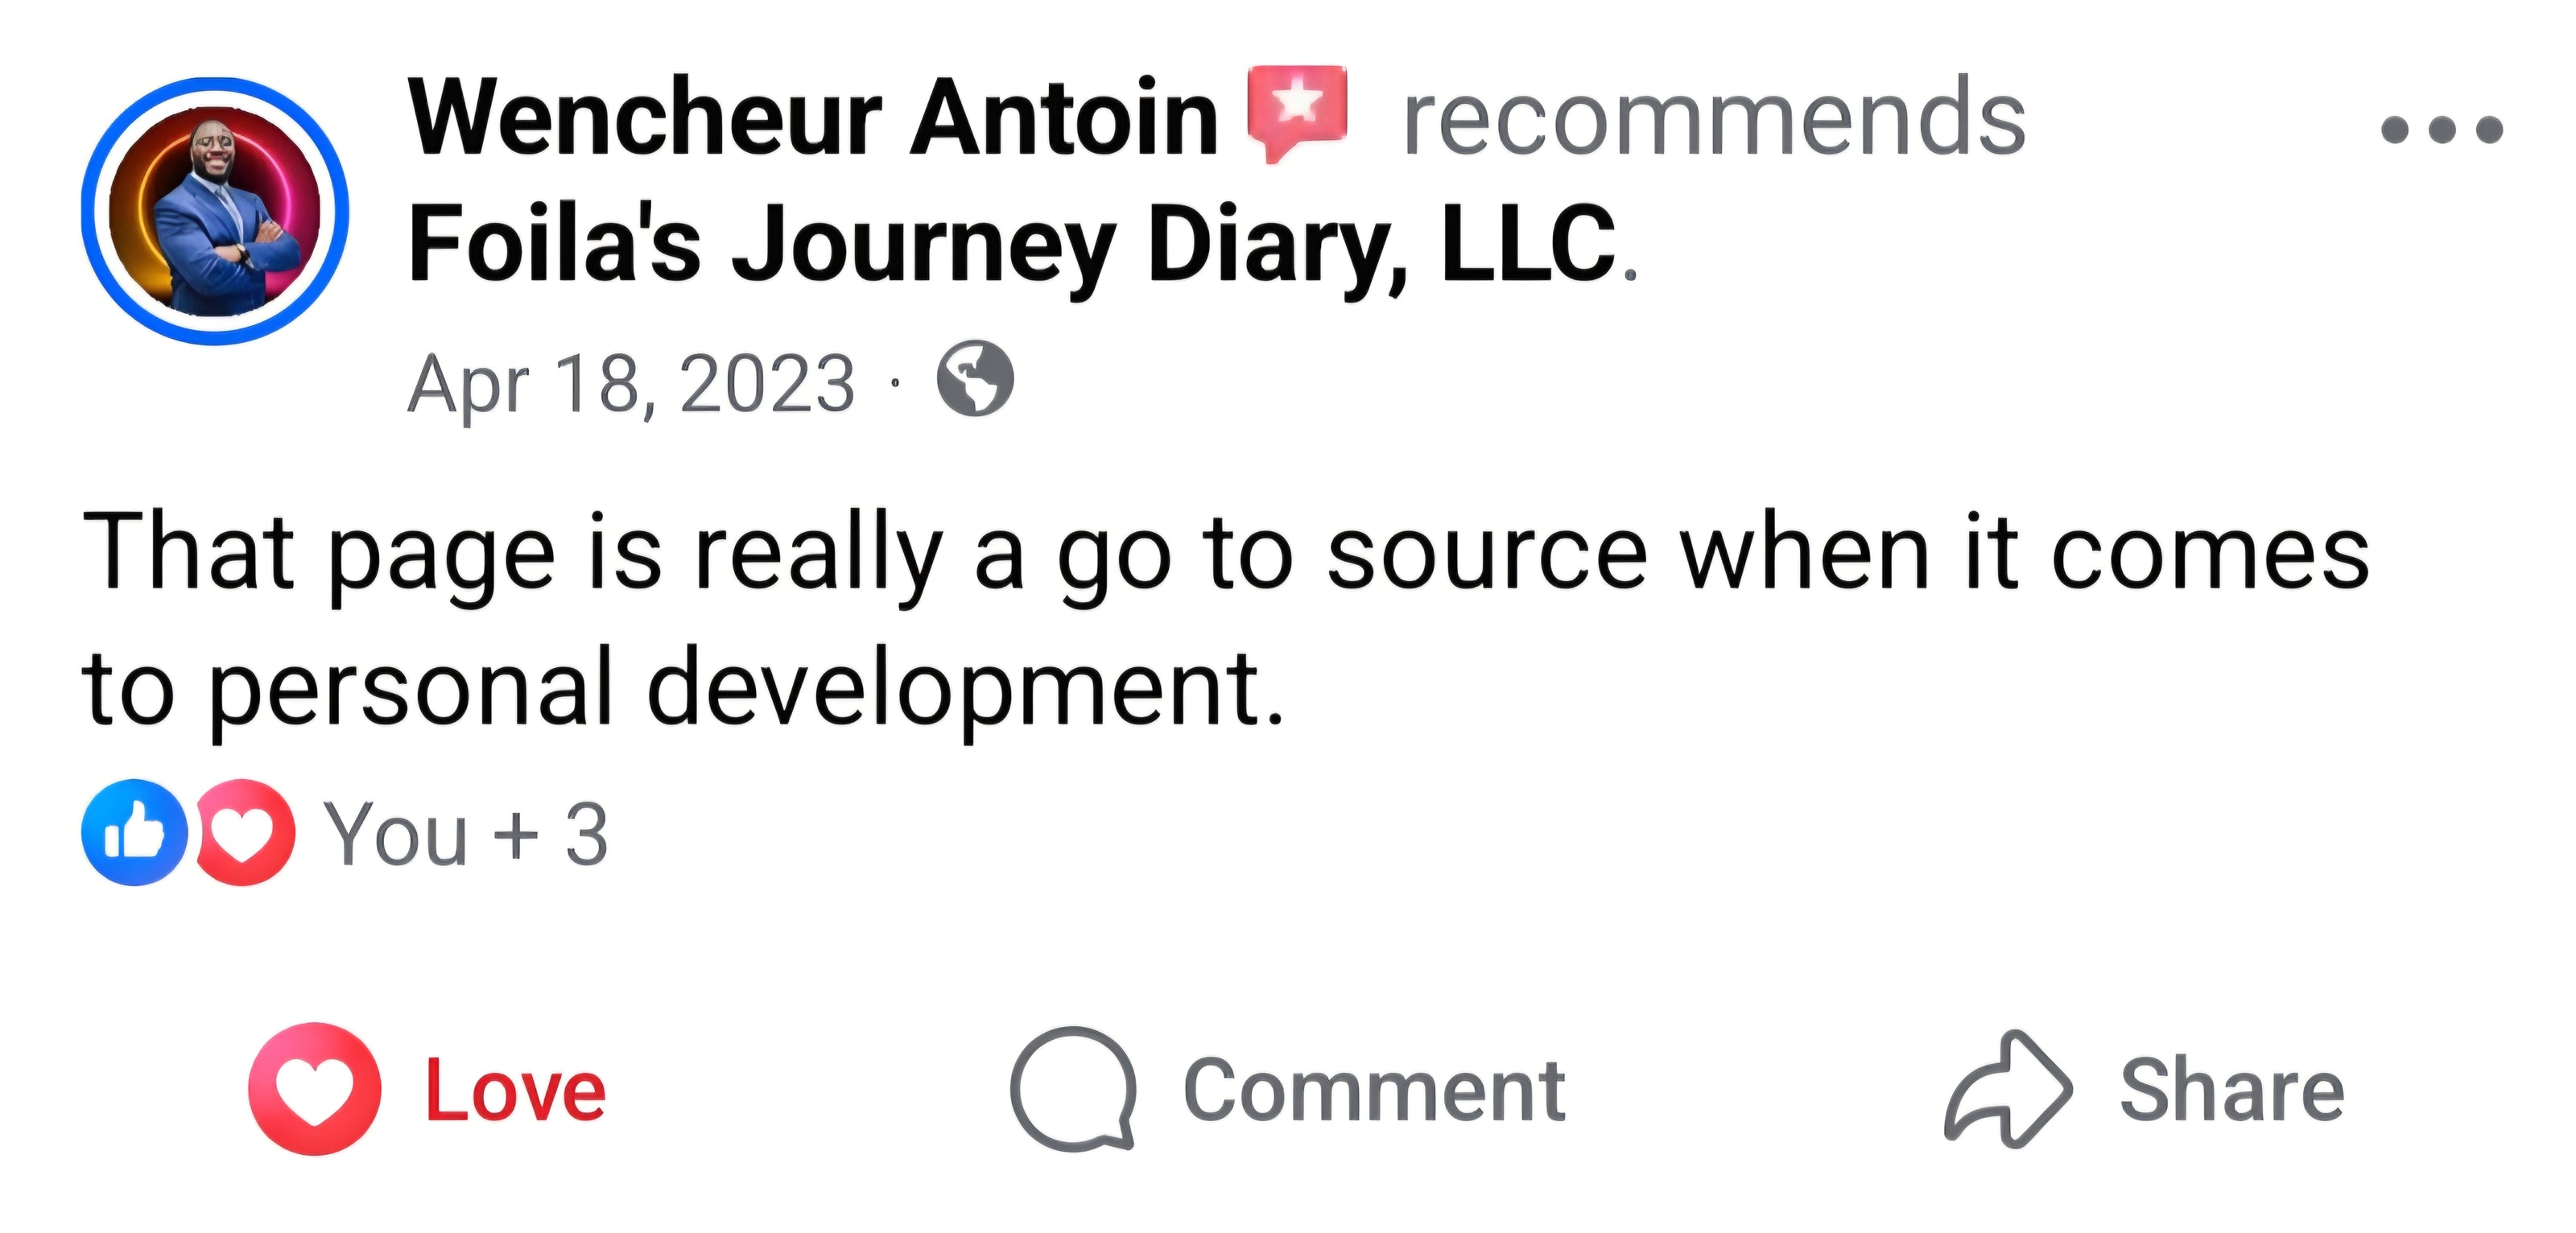
Task: Click the Share arrow icon
Action: [2006, 1089]
